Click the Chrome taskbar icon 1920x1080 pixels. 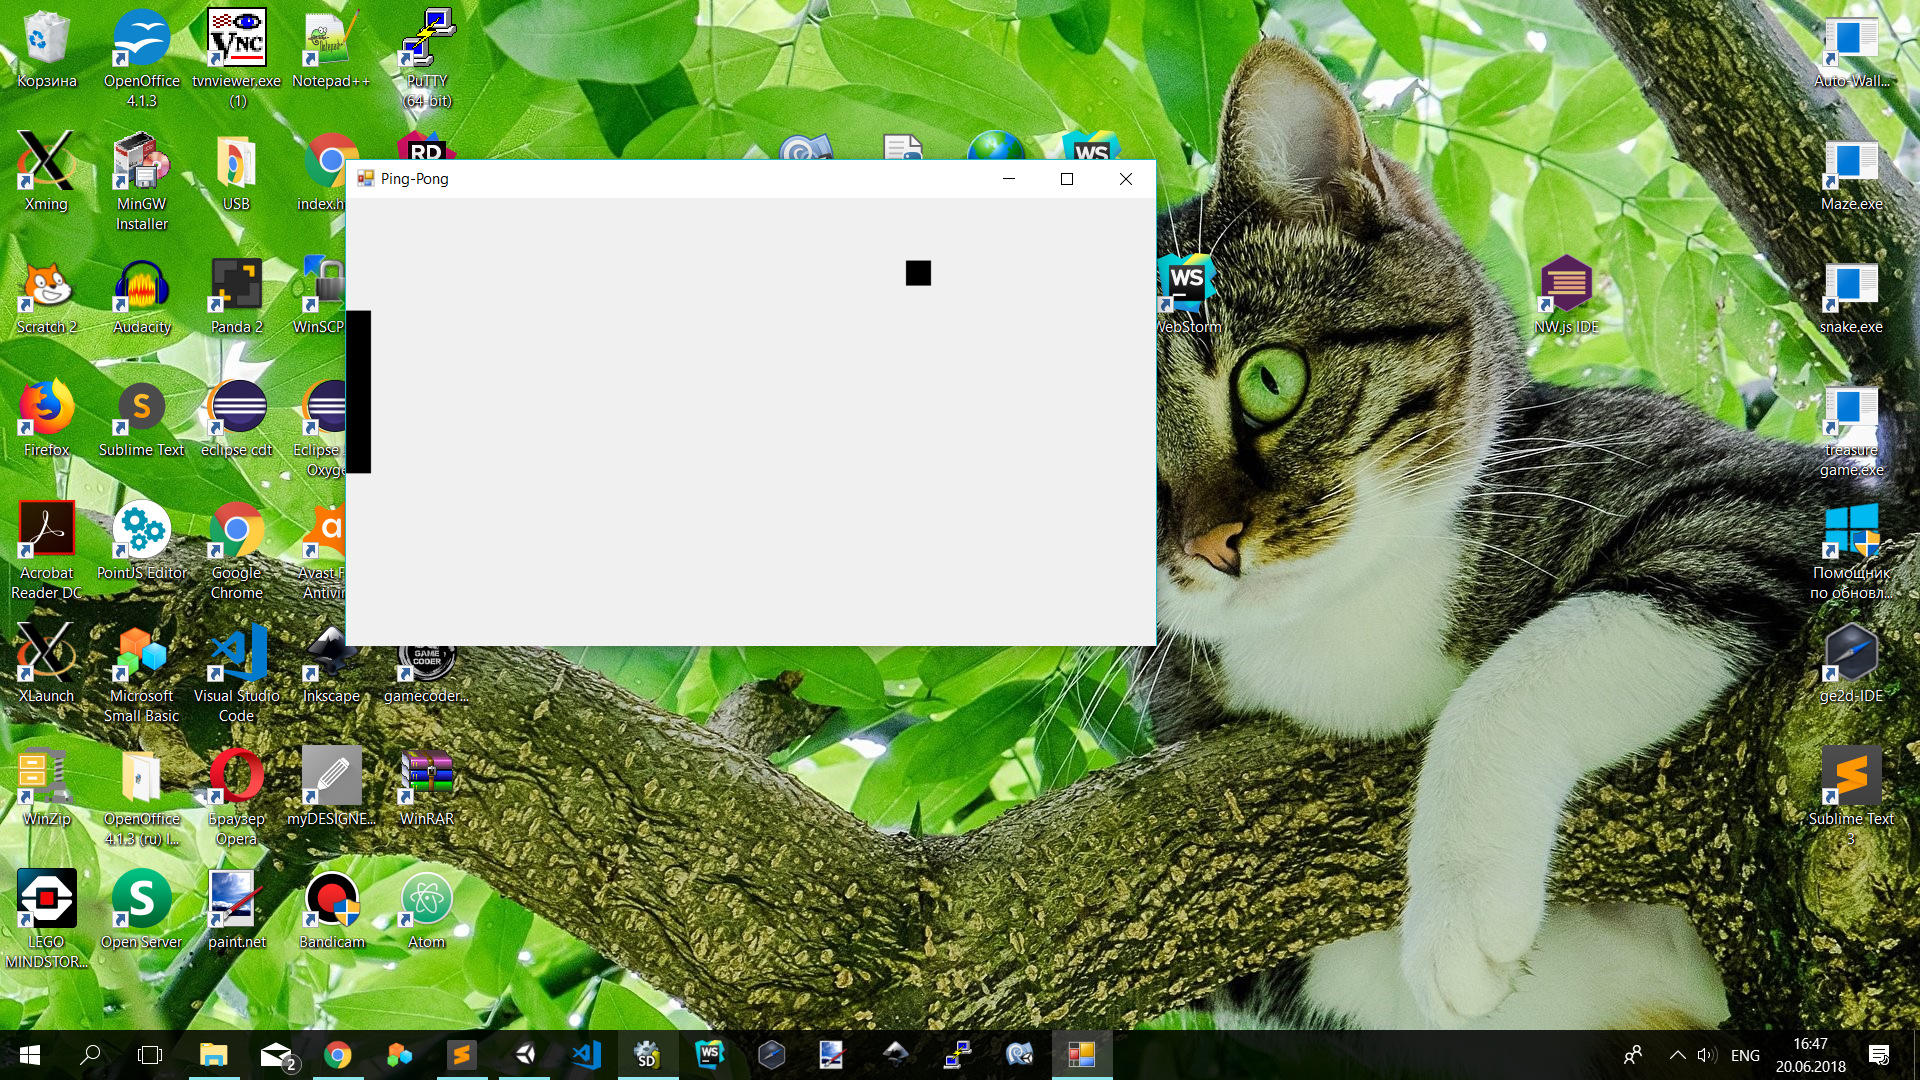coord(338,1055)
